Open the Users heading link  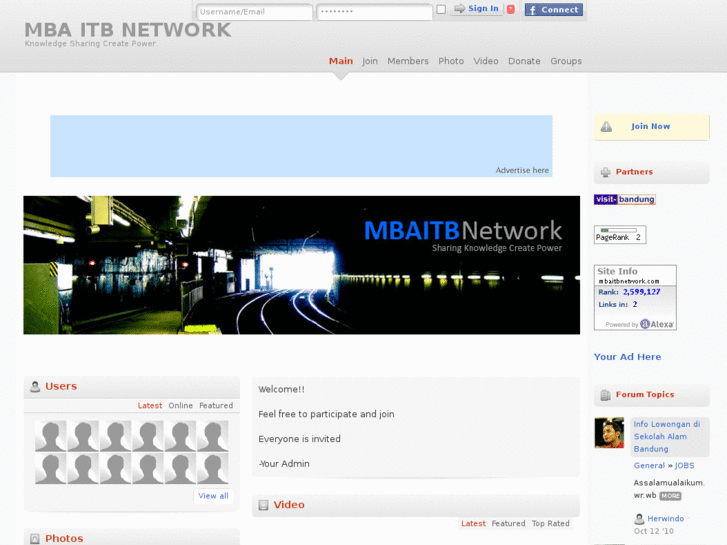pos(61,386)
